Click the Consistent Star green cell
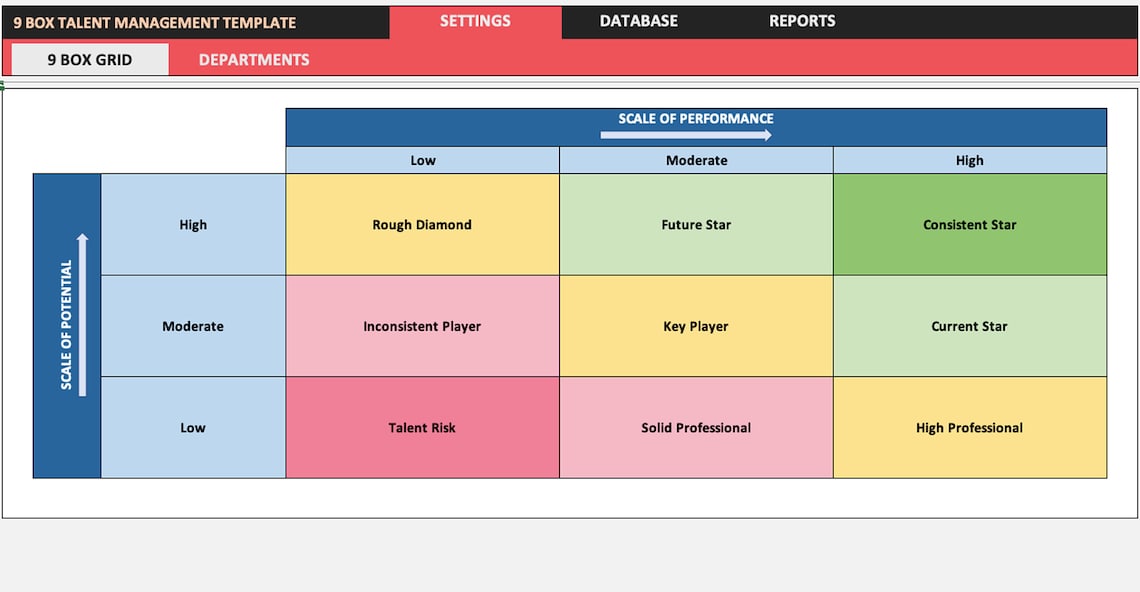The image size is (1140, 592). (x=970, y=225)
